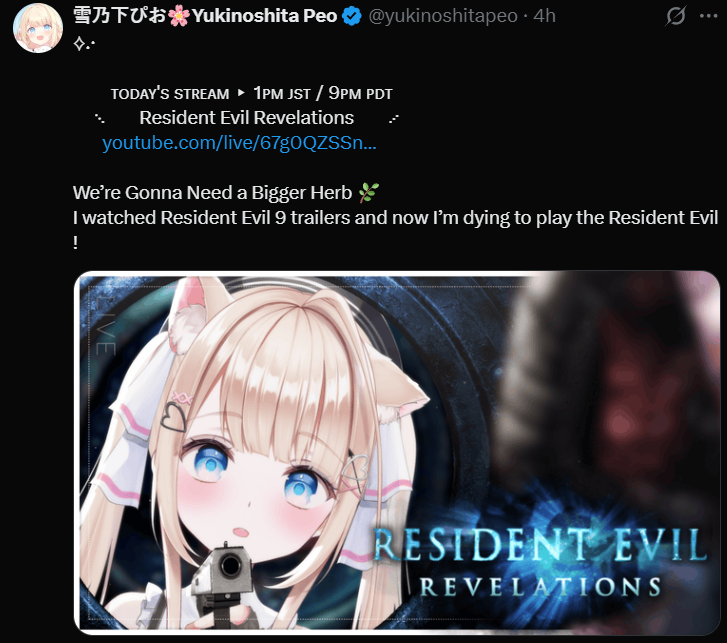Click the heart hair clip in the thumbnail
Image resolution: width=727 pixels, height=643 pixels.
tap(174, 415)
